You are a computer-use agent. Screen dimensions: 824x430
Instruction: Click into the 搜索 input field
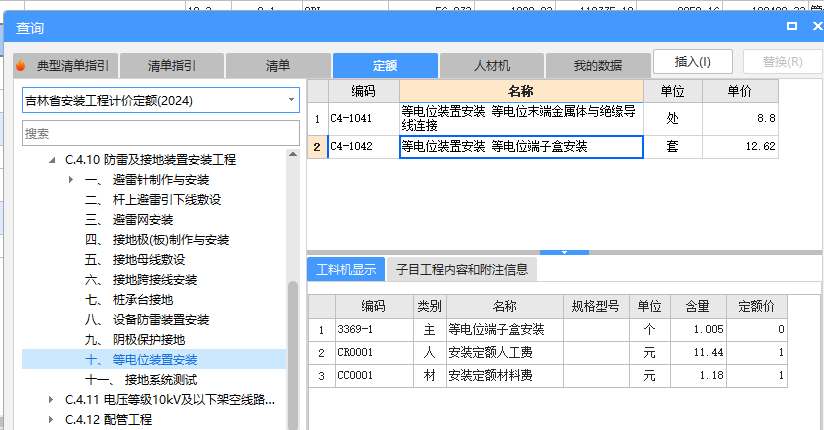[x=161, y=134]
